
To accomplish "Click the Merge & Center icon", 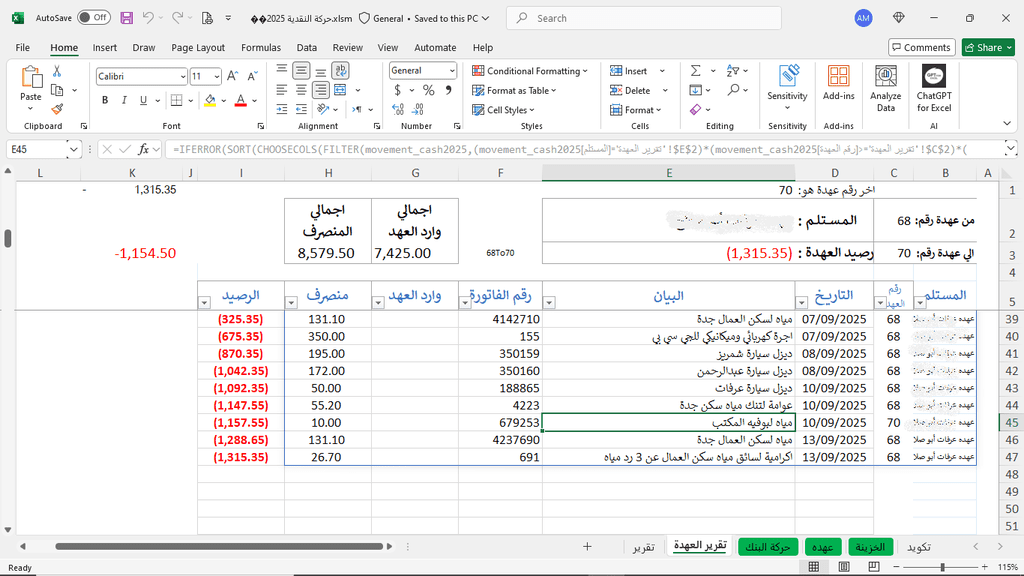I will pos(341,91).
